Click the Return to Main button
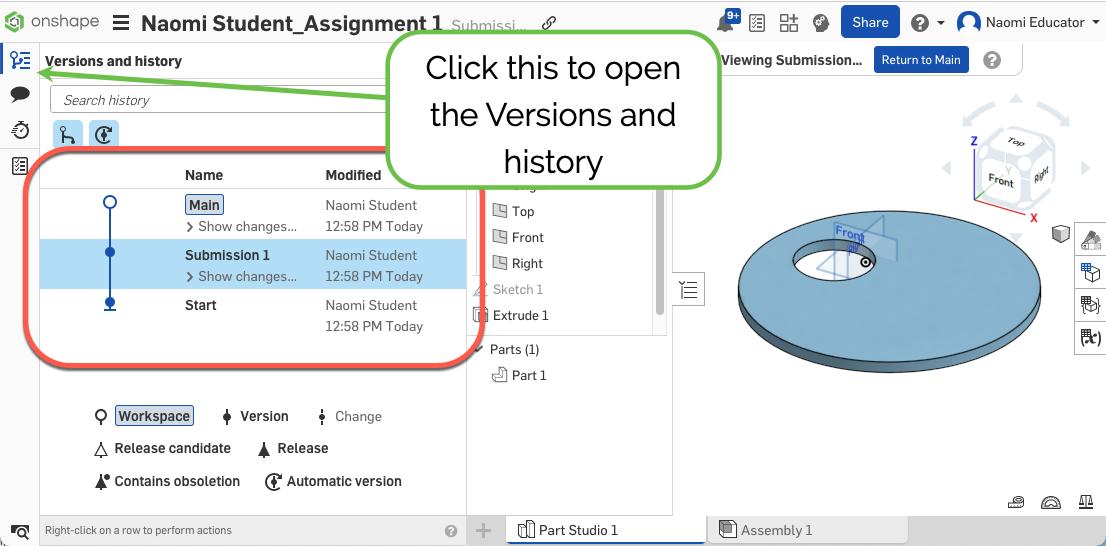 click(x=920, y=60)
